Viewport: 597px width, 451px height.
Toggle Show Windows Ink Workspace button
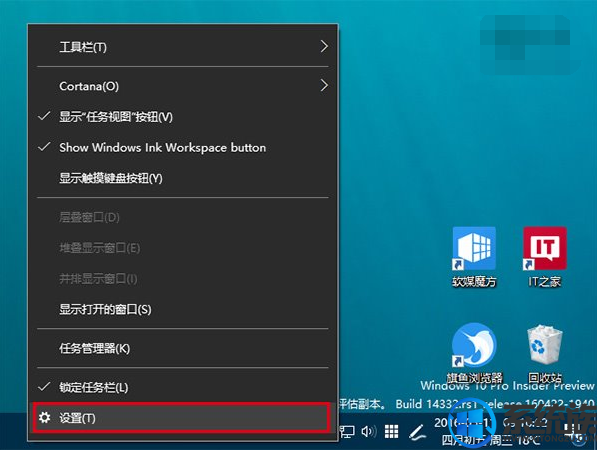point(183,147)
